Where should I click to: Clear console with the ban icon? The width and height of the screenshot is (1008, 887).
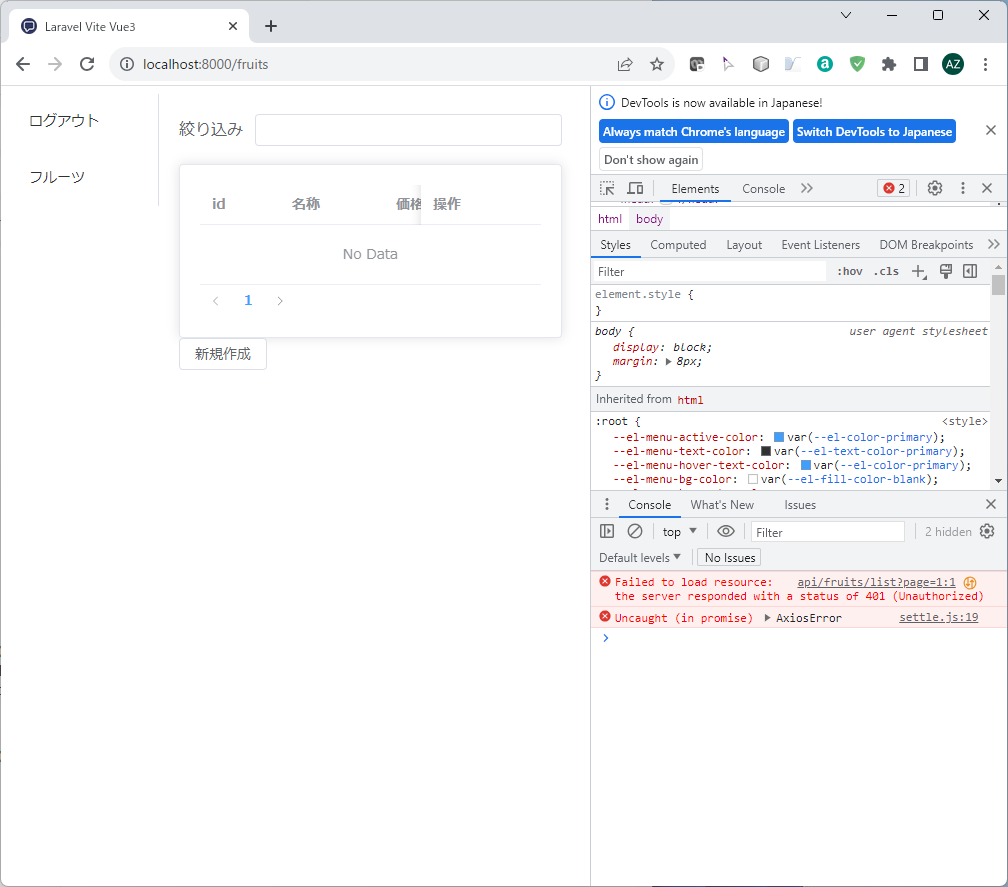(x=634, y=531)
